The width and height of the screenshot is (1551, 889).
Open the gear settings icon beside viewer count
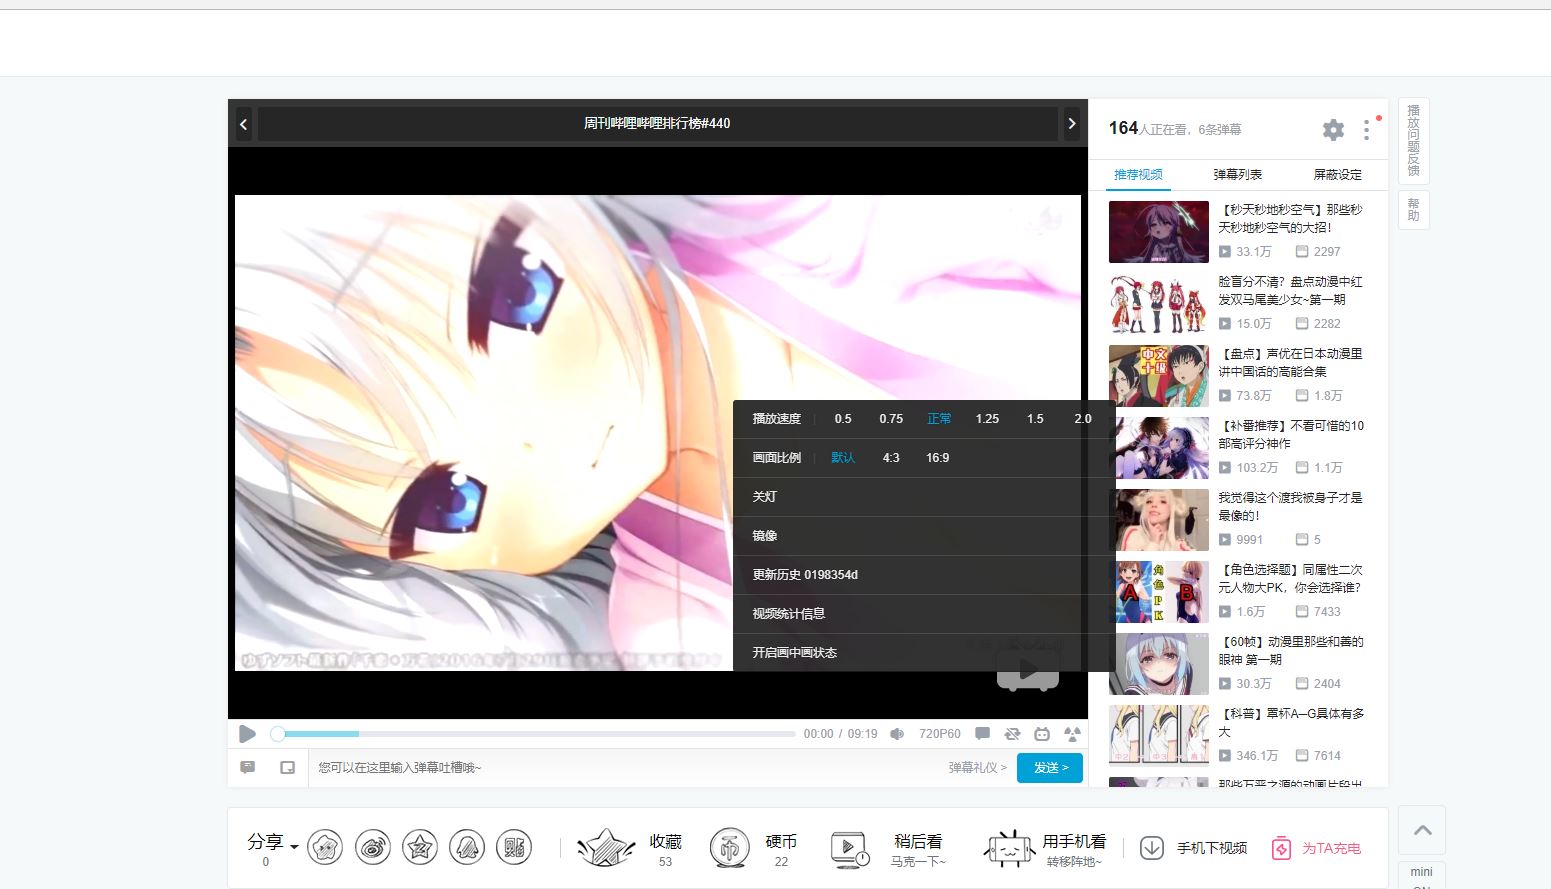1333,130
